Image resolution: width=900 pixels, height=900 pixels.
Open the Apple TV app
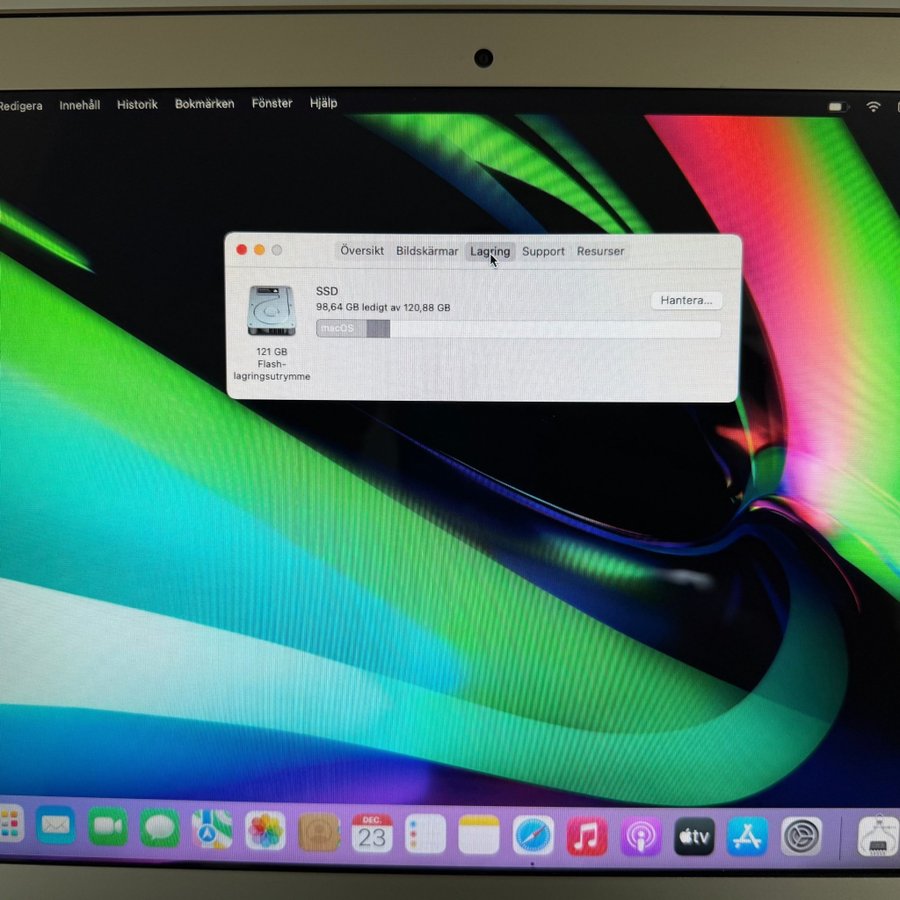[694, 836]
